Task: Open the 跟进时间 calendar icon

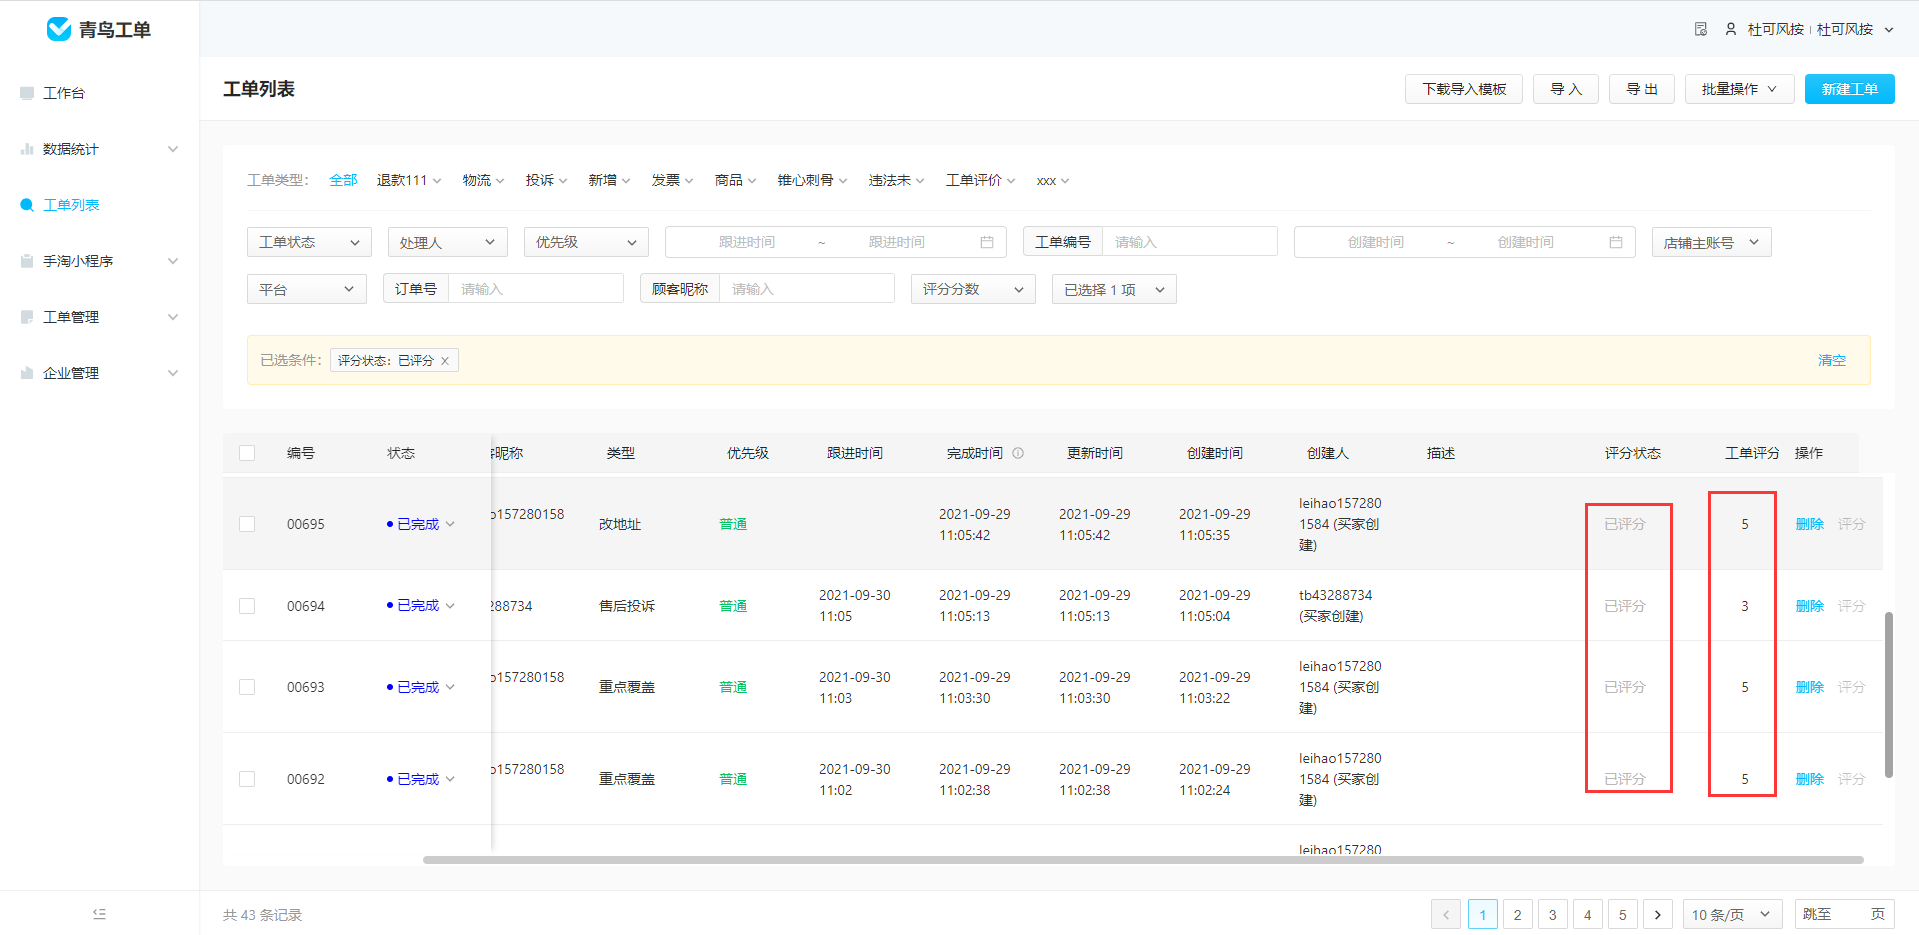Action: [x=987, y=242]
